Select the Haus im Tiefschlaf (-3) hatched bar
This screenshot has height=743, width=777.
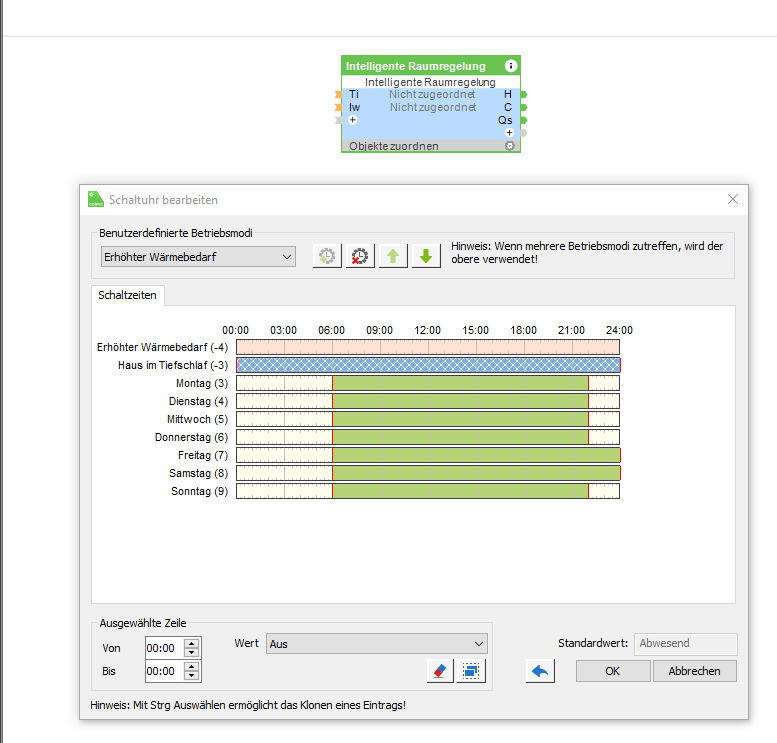(x=428, y=365)
